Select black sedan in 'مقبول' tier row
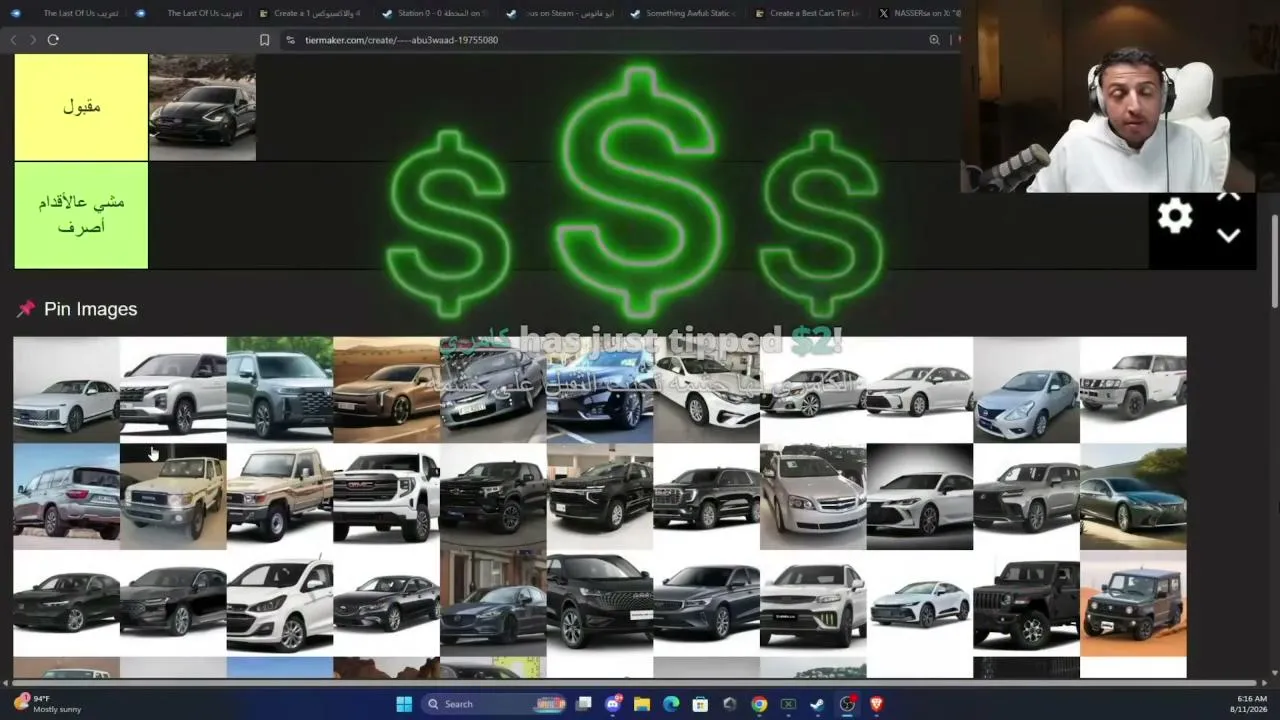 (202, 107)
